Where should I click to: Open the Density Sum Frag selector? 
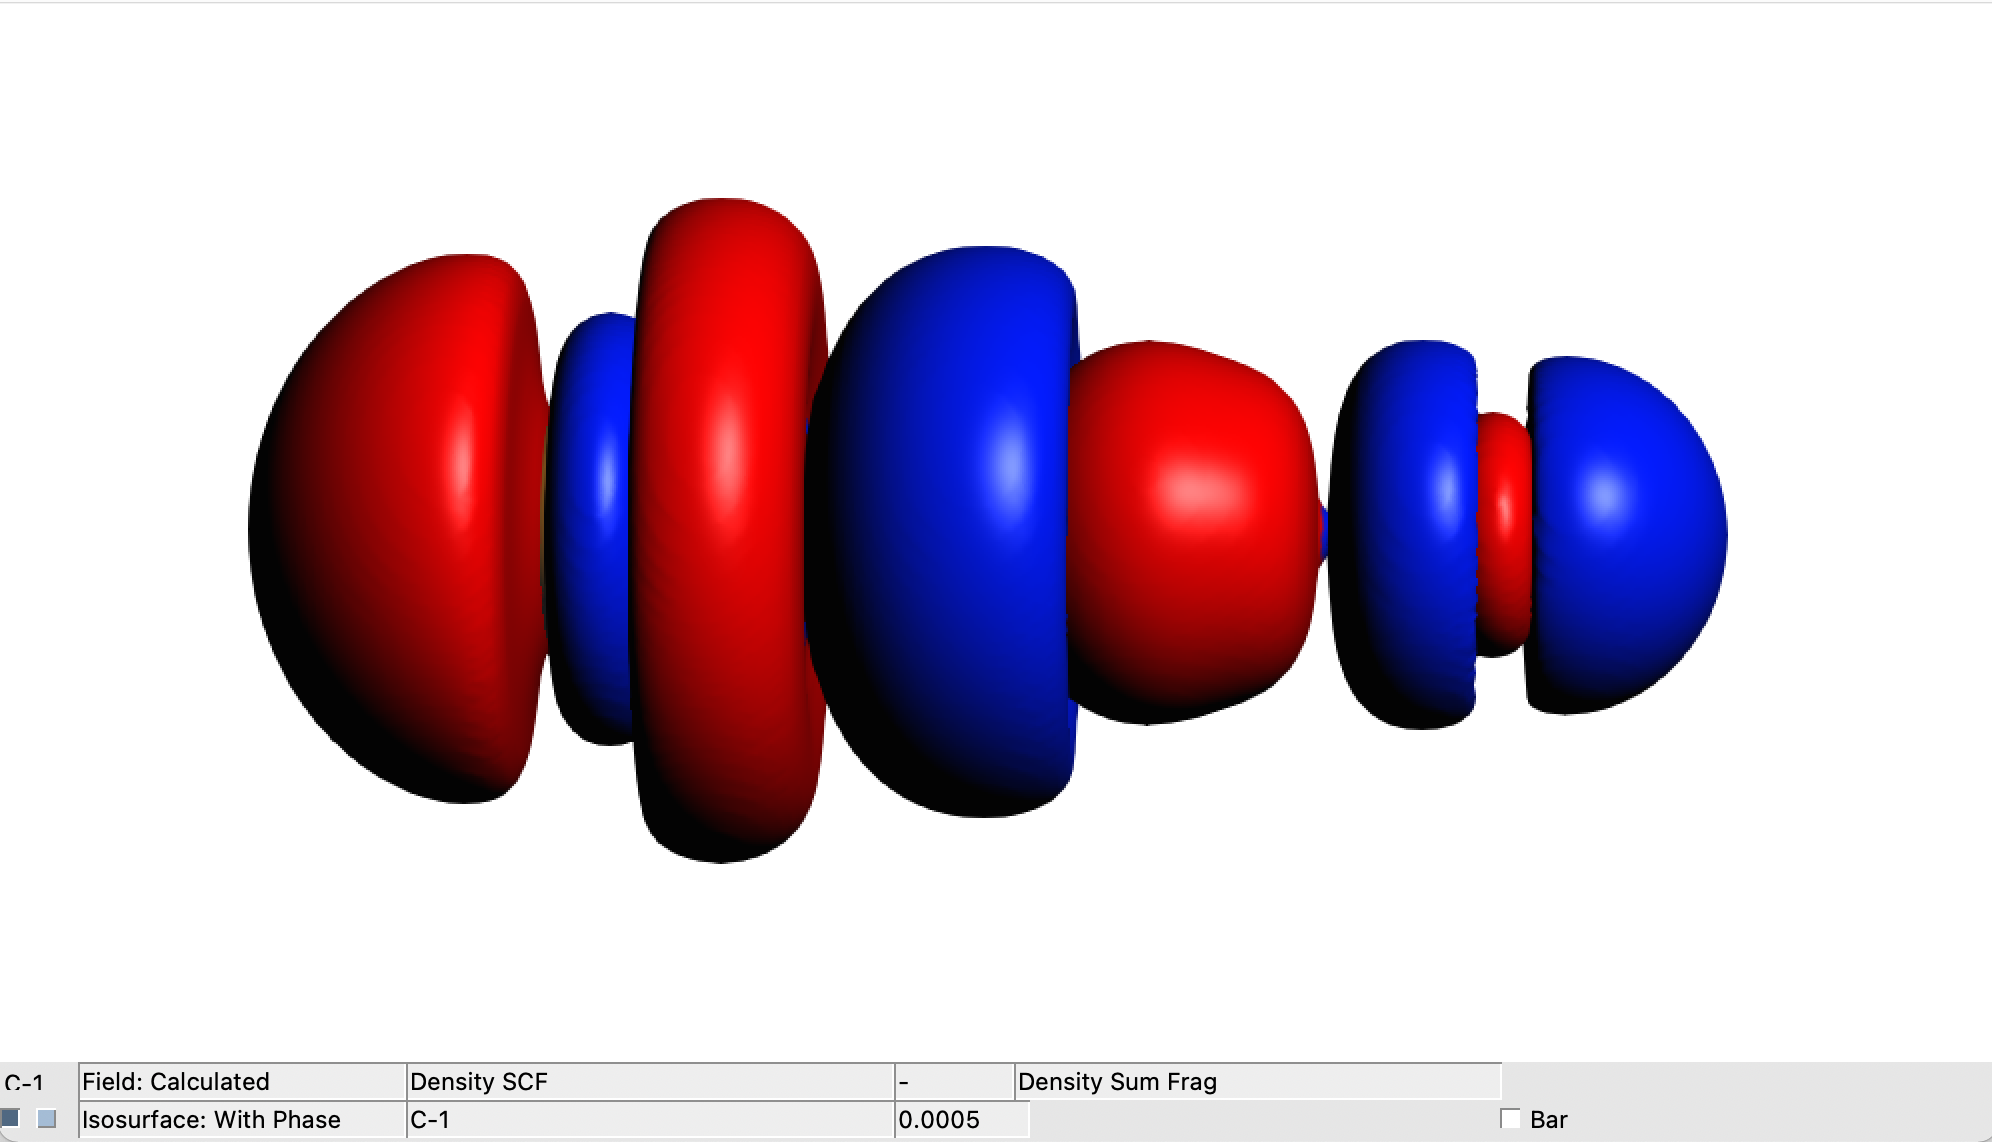click(x=1257, y=1082)
